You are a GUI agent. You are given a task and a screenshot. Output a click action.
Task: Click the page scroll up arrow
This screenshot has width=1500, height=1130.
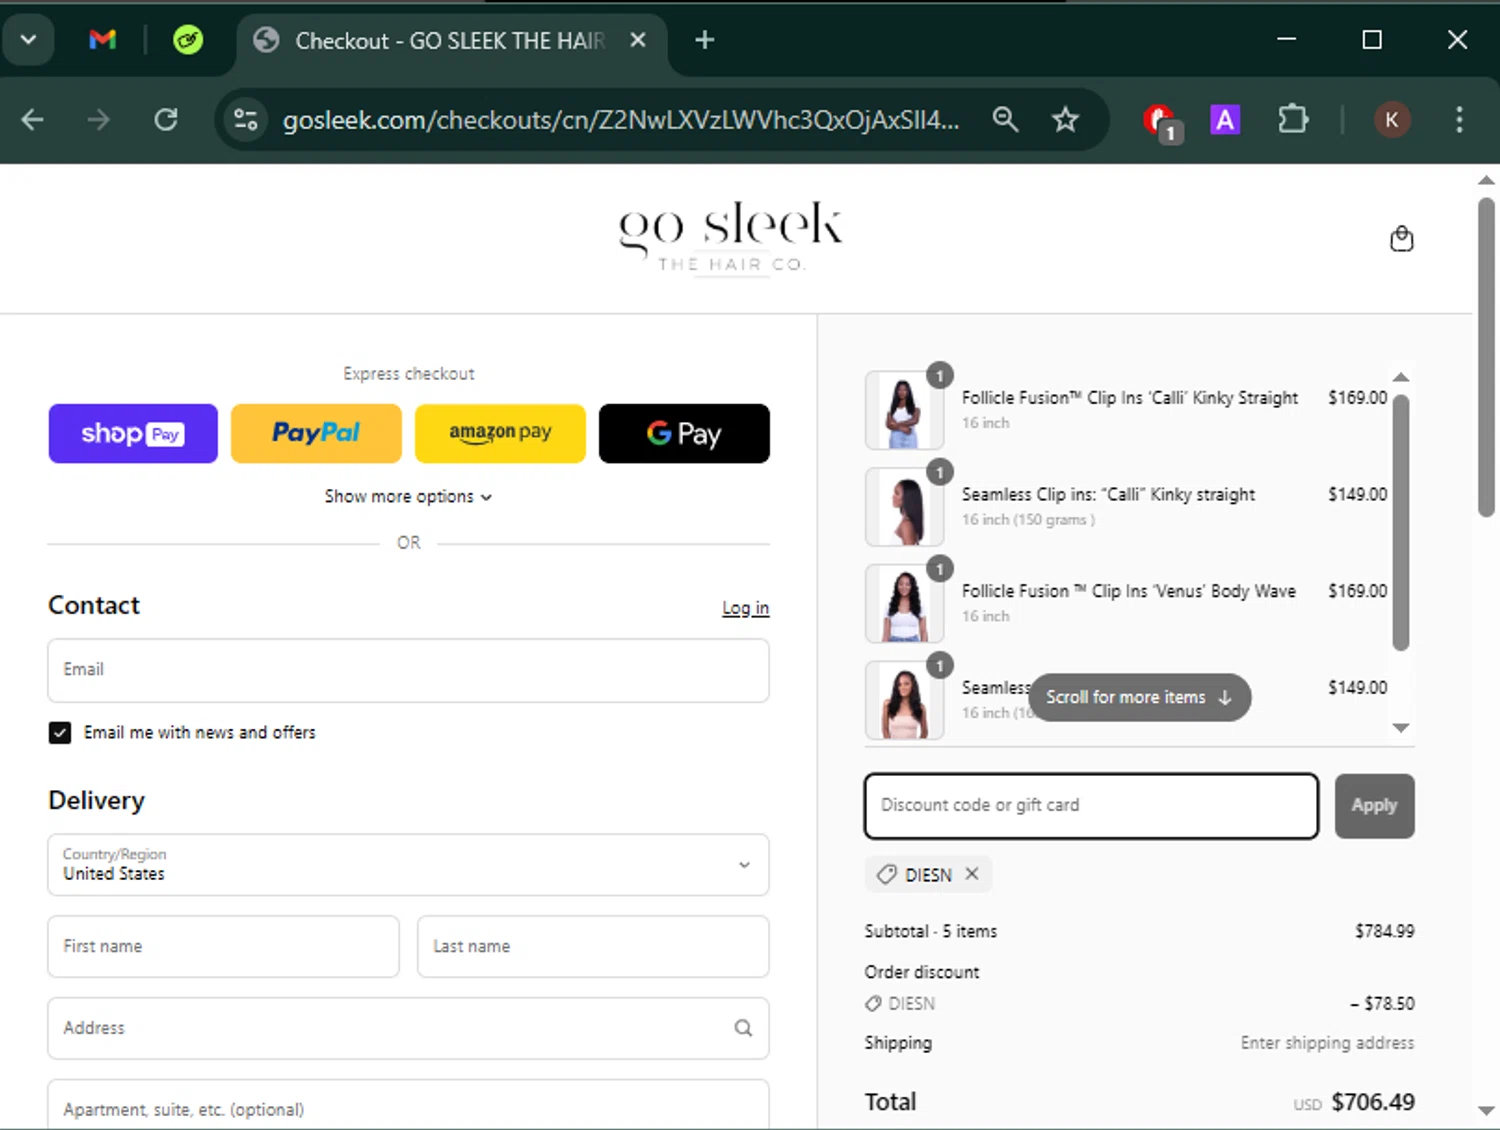pyautogui.click(x=1486, y=181)
